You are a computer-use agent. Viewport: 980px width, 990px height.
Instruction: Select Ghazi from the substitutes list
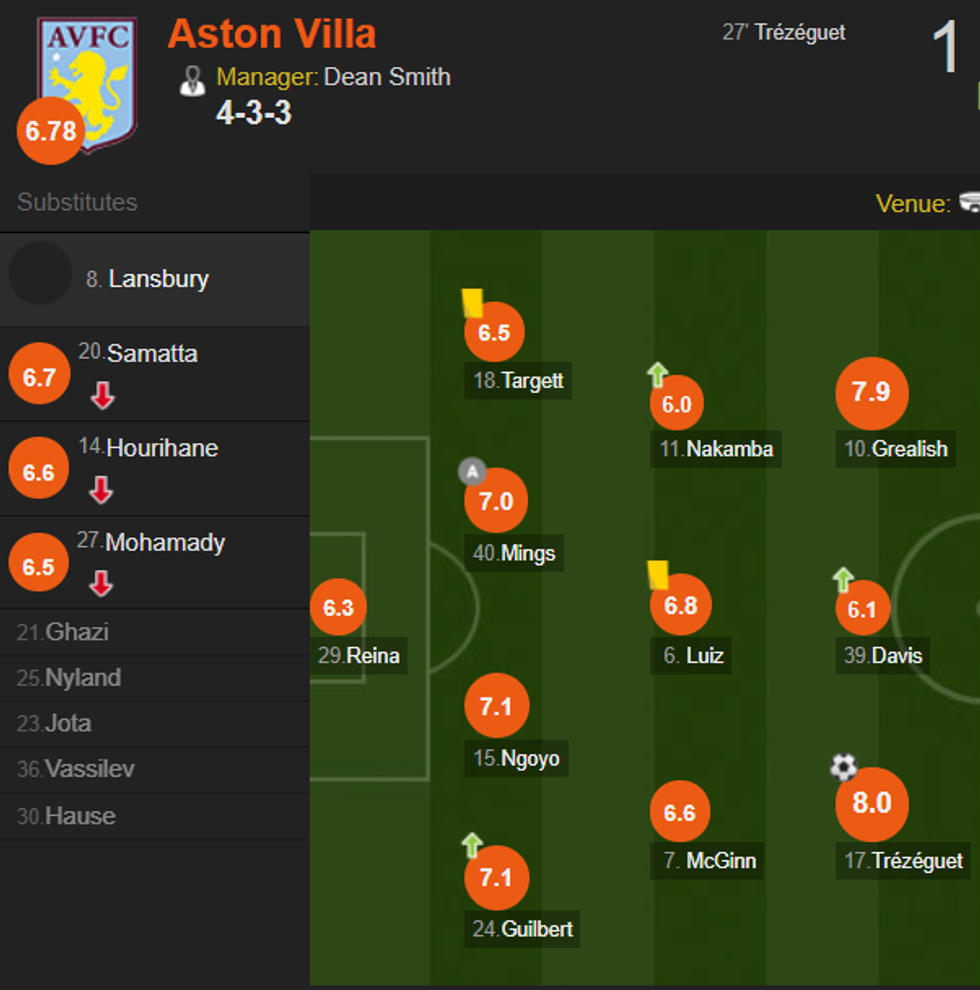(x=76, y=632)
